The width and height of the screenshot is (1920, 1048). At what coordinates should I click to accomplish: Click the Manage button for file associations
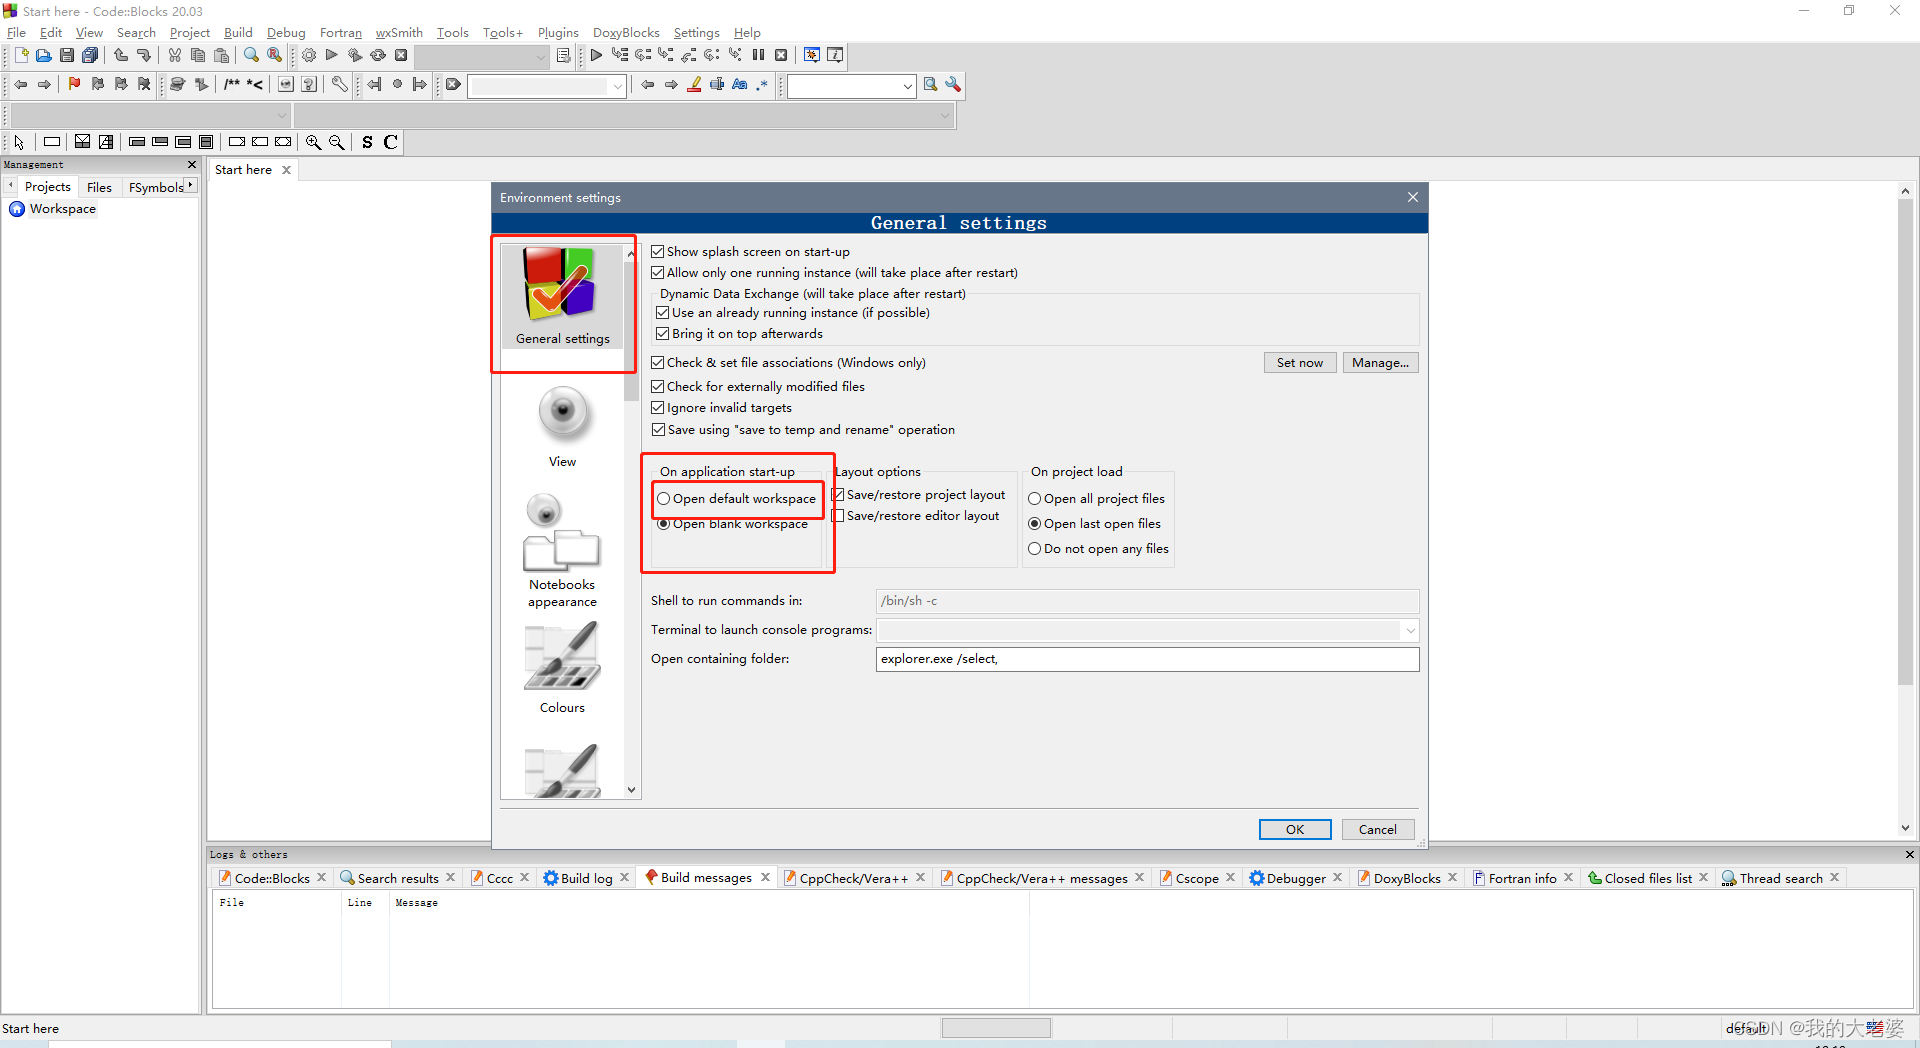tap(1381, 362)
